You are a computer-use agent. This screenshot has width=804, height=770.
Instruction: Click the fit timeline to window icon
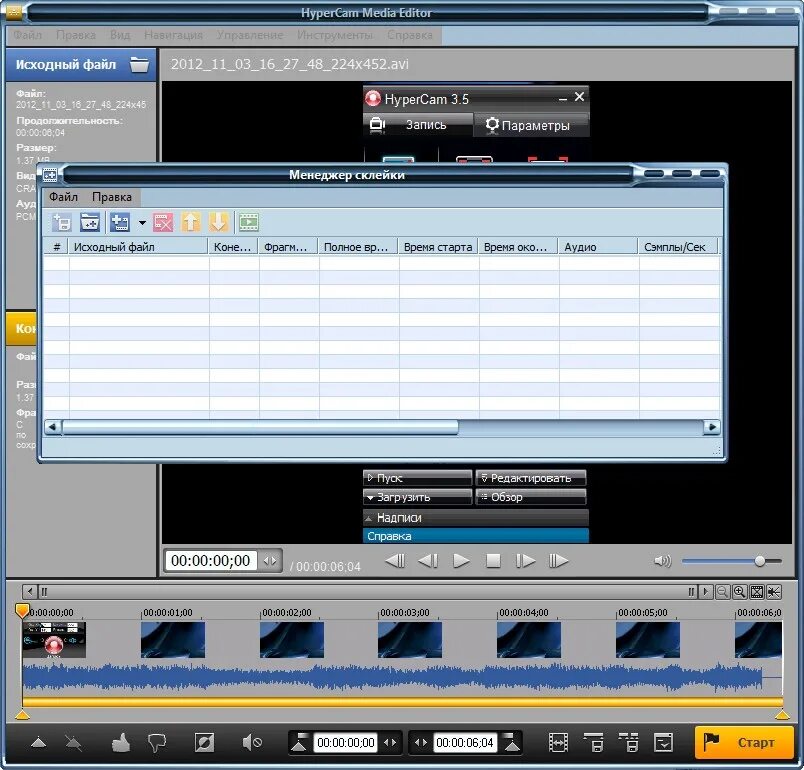(x=757, y=592)
